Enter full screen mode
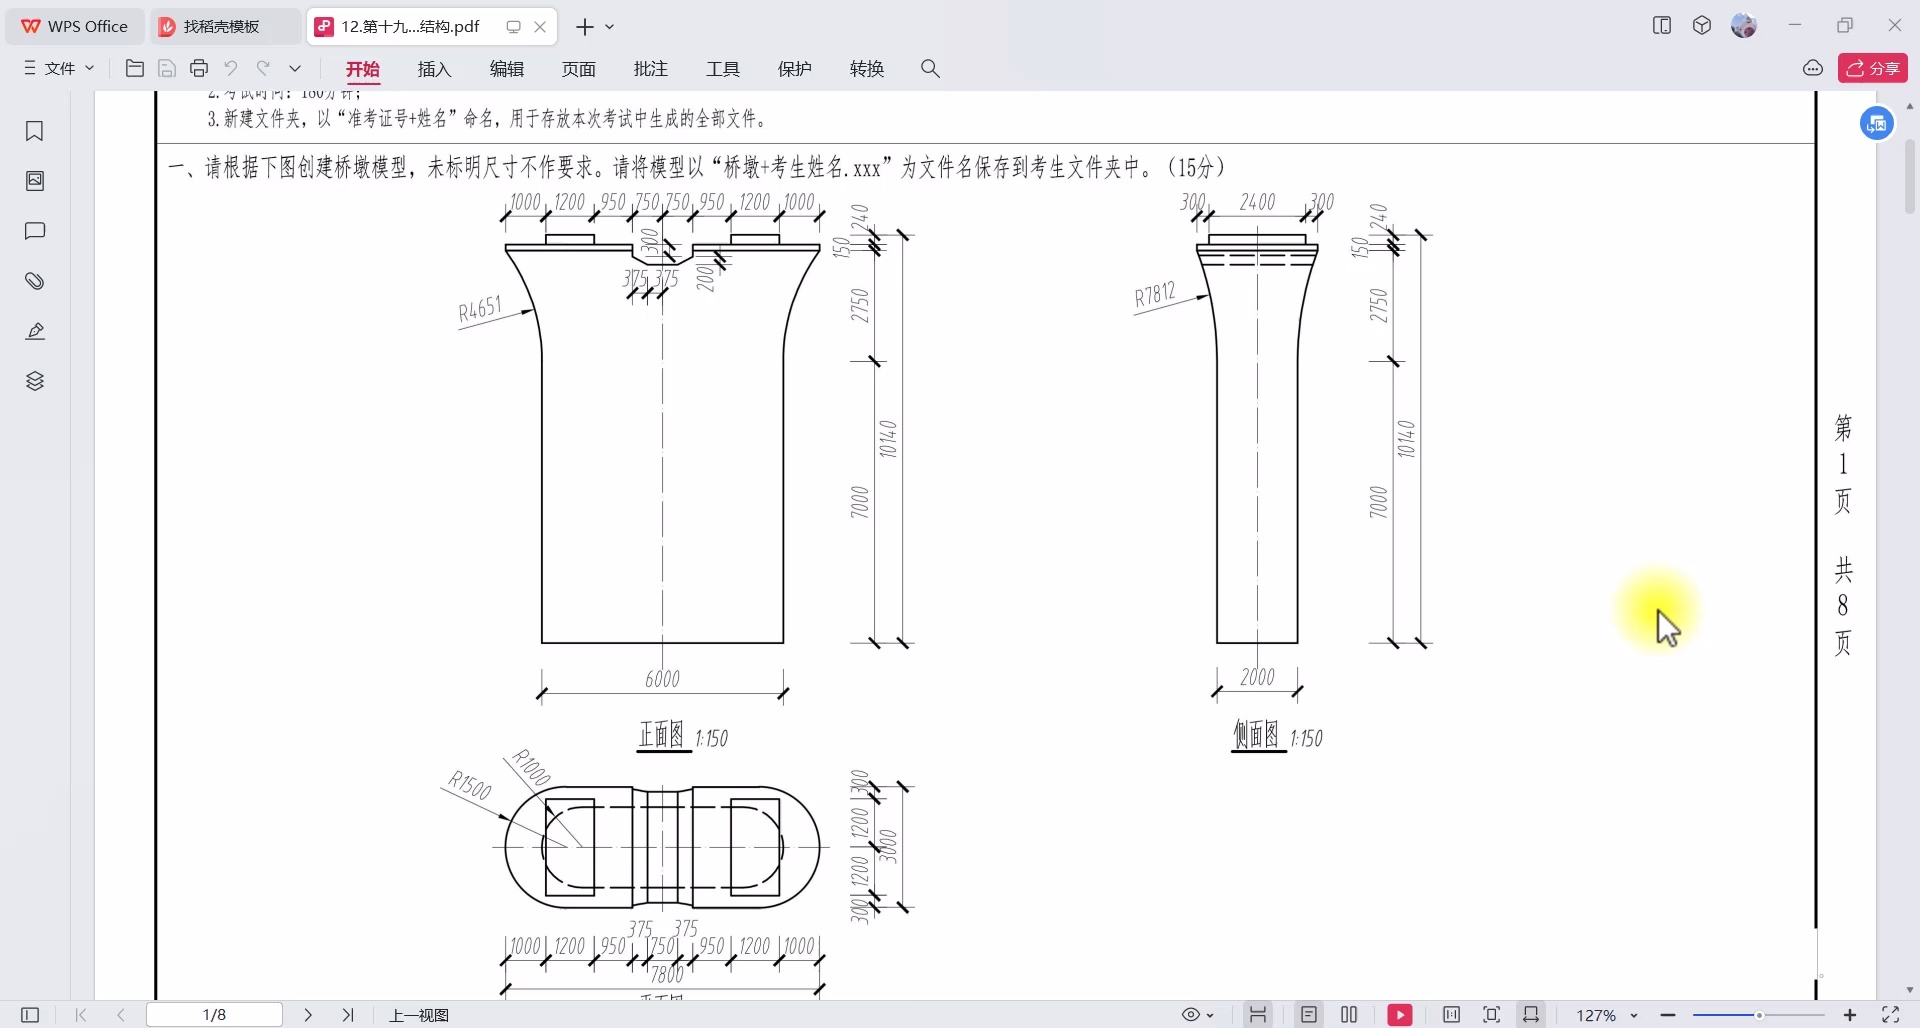The height and width of the screenshot is (1028, 1920). 1891,1015
